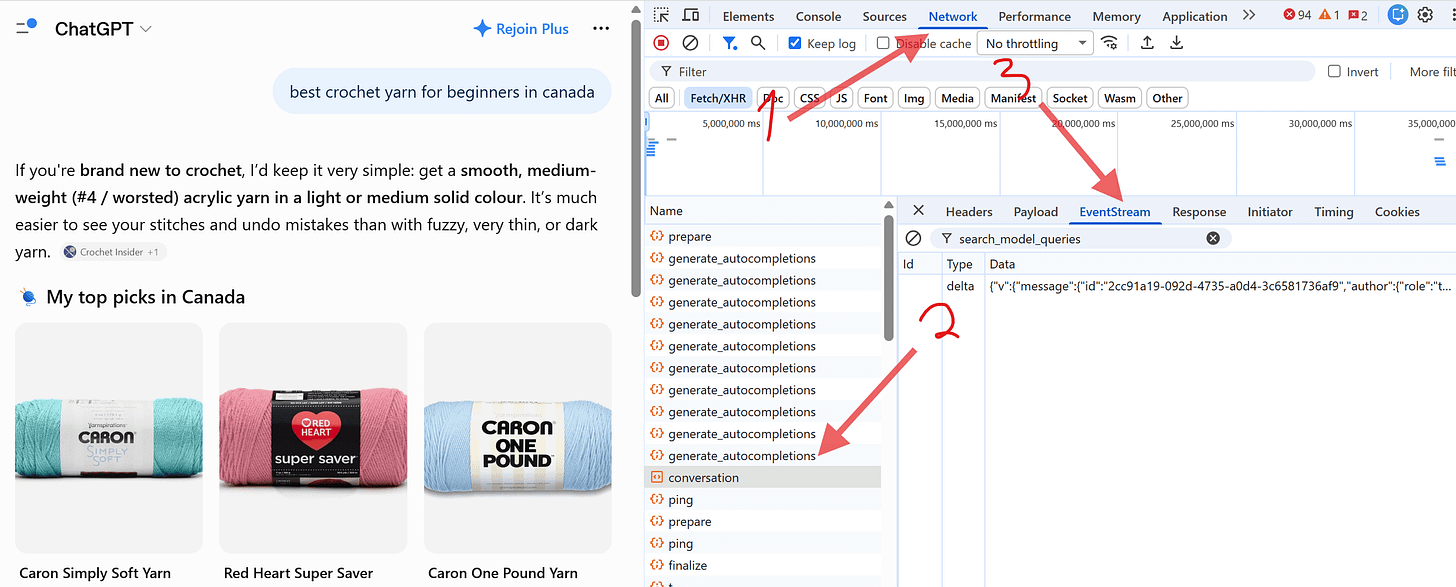Image resolution: width=1456 pixels, height=587 pixels.
Task: Click the import HAR upload icon
Action: tap(1147, 43)
